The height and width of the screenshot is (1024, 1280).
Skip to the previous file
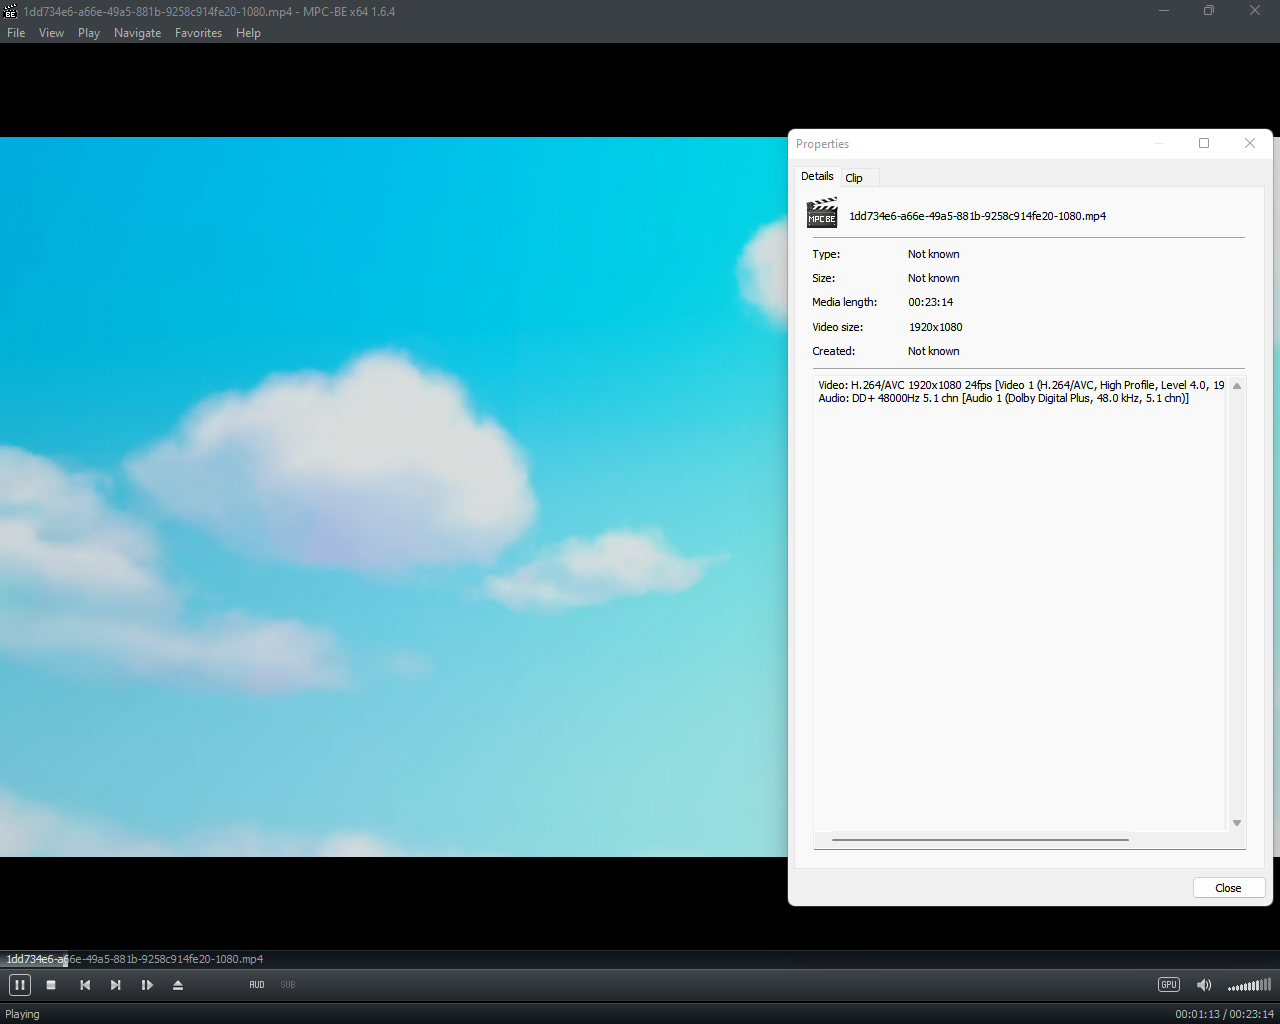[x=85, y=985]
